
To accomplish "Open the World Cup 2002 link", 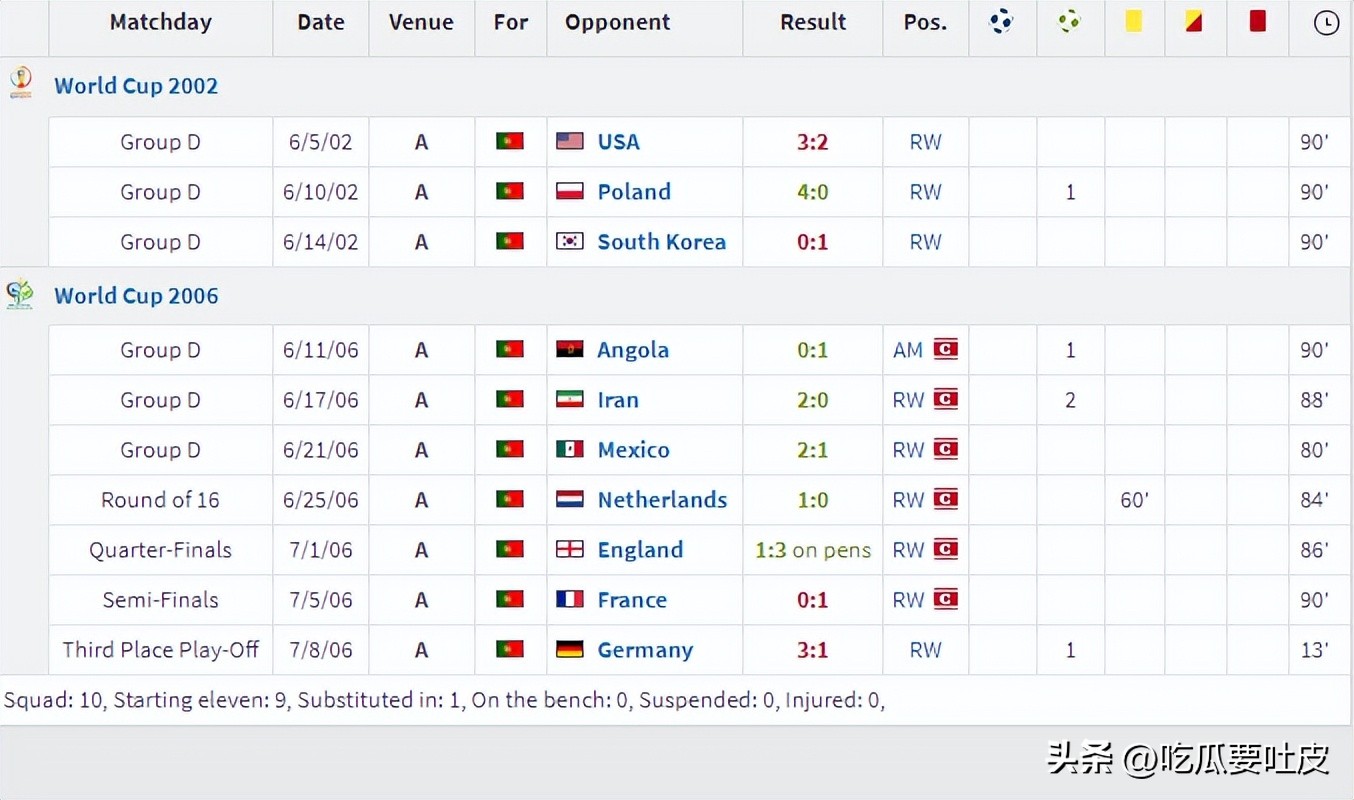I will (136, 86).
